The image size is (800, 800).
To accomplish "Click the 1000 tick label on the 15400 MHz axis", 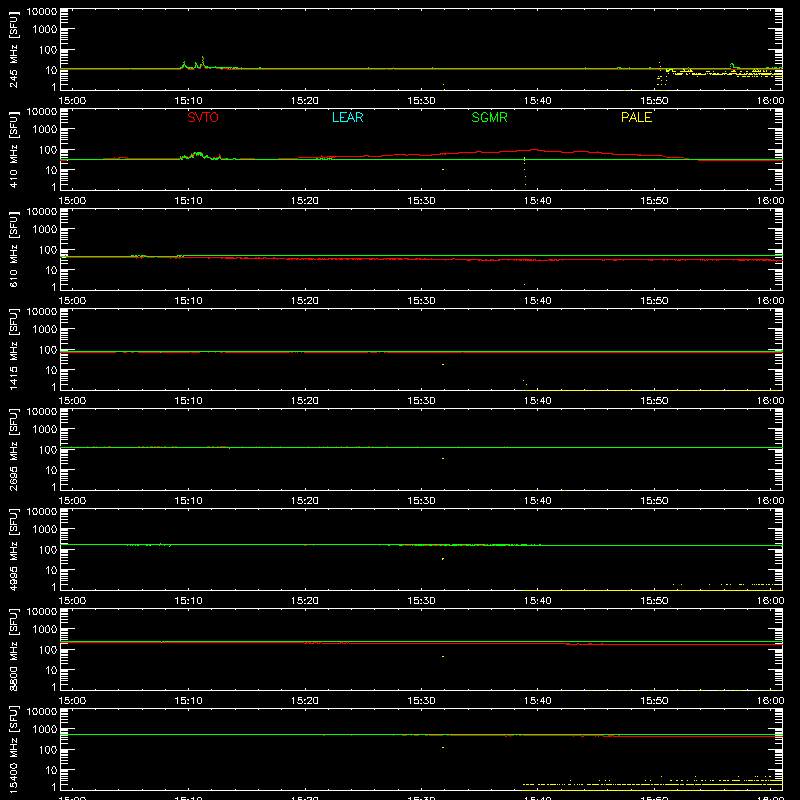I will click(45, 730).
